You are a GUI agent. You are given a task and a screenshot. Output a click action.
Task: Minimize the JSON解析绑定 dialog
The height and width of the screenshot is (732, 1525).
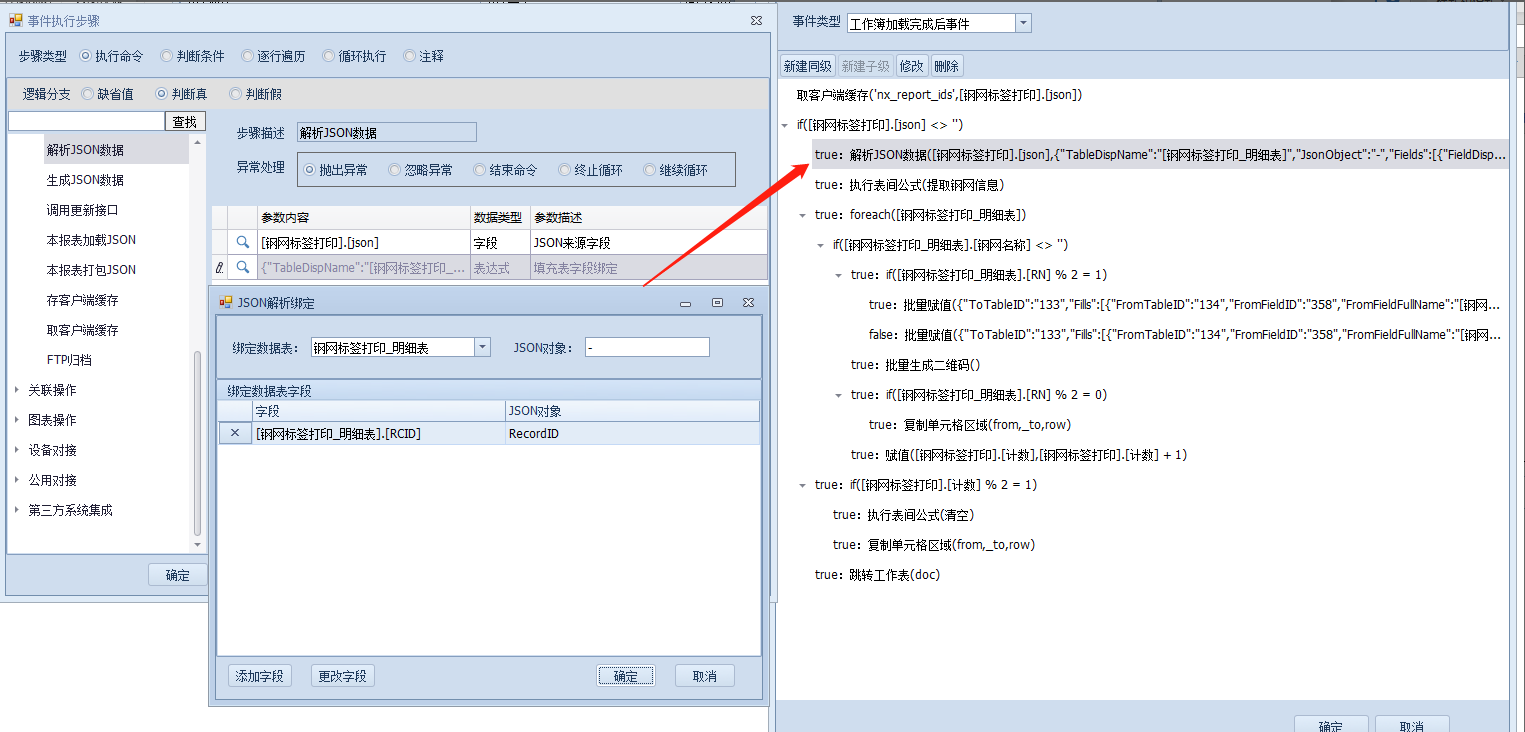point(686,303)
